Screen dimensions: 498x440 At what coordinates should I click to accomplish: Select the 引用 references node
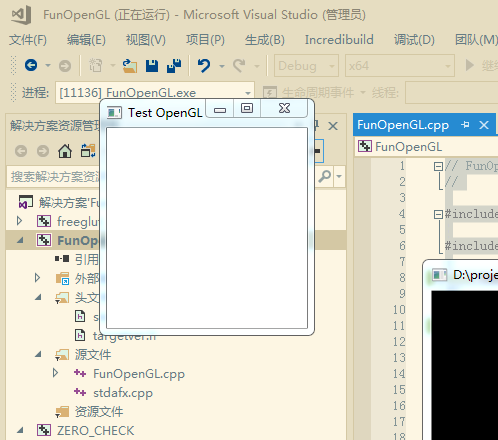(x=87, y=259)
